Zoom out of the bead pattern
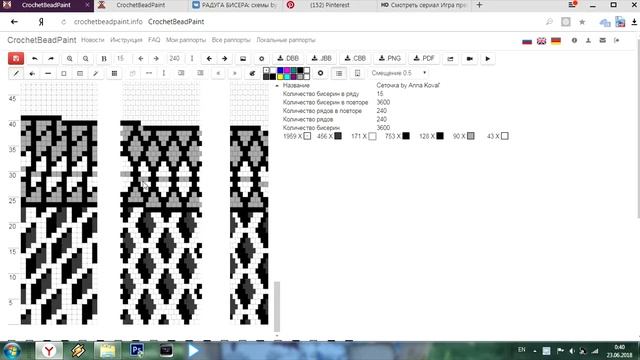The height and width of the screenshot is (360, 640). tap(85, 58)
